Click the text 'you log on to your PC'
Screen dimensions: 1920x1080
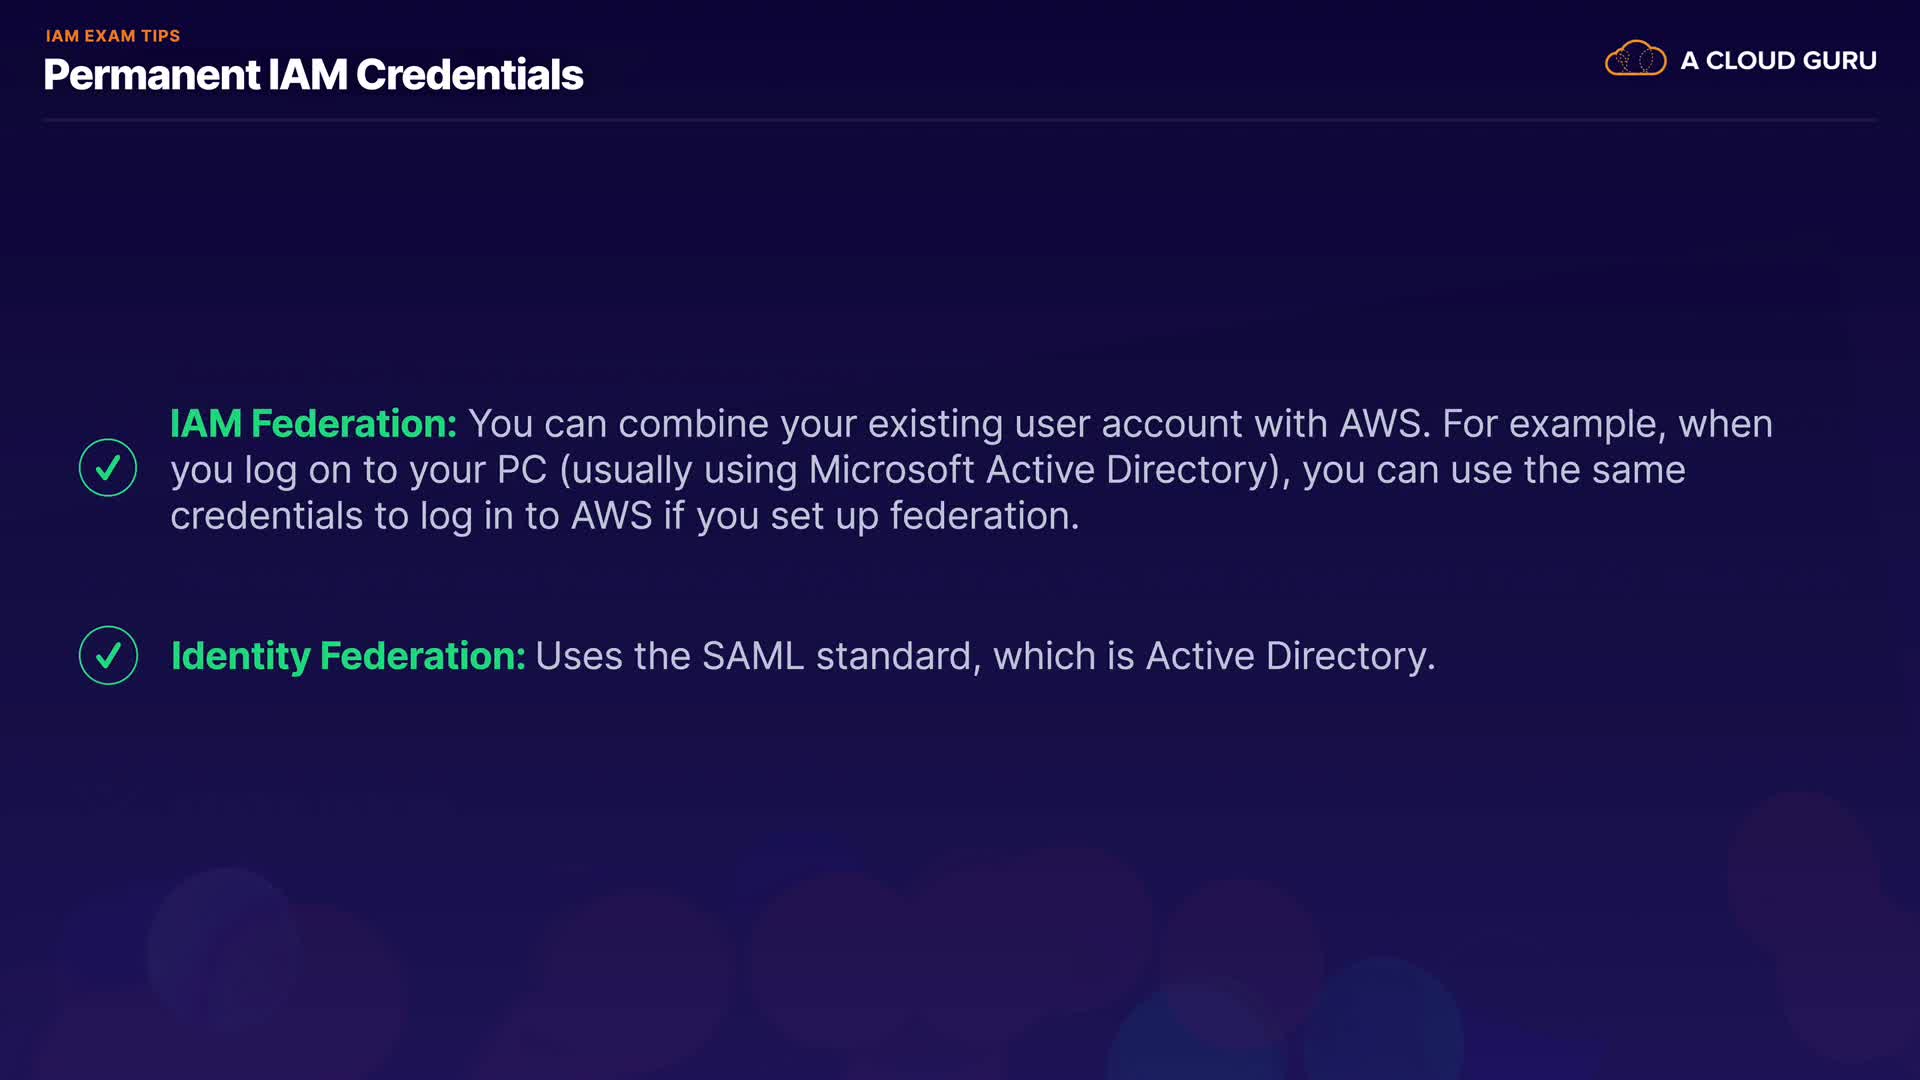point(358,470)
